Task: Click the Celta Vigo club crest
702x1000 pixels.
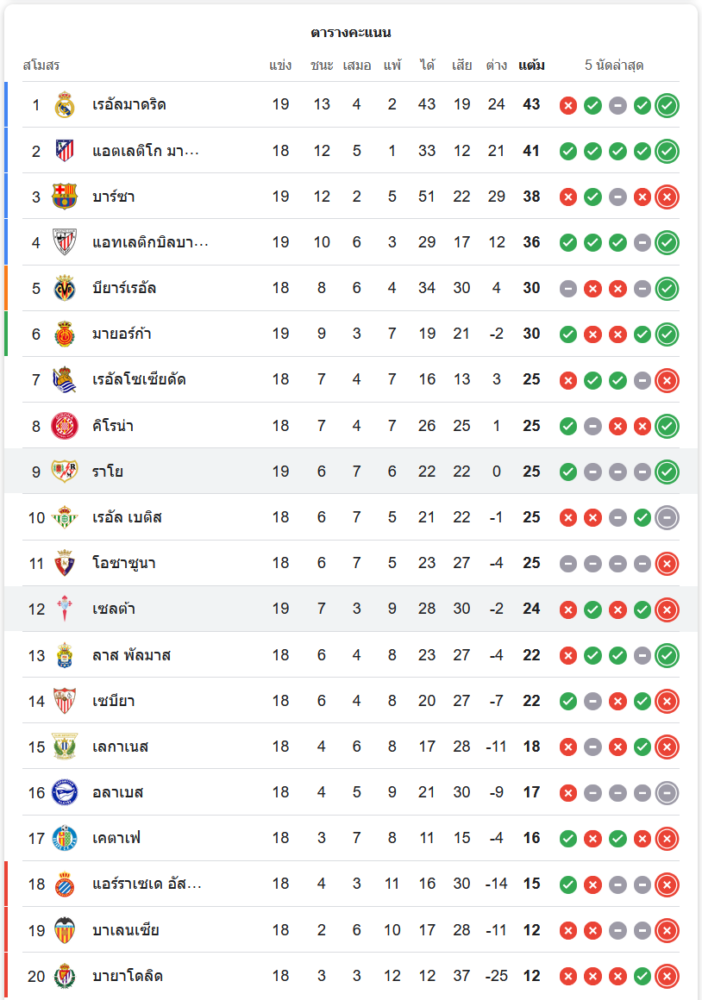Action: point(65,609)
